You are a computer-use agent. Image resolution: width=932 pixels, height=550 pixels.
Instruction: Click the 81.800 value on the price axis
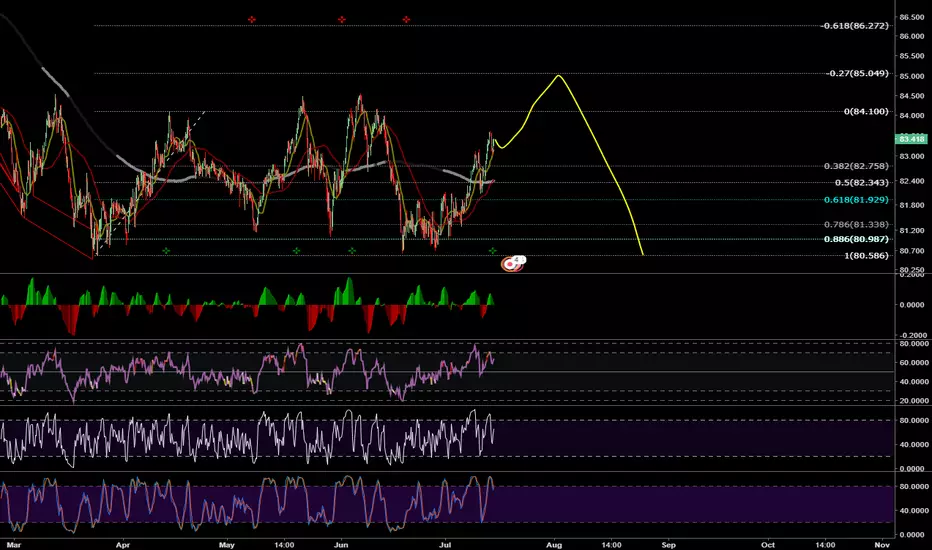coord(912,205)
